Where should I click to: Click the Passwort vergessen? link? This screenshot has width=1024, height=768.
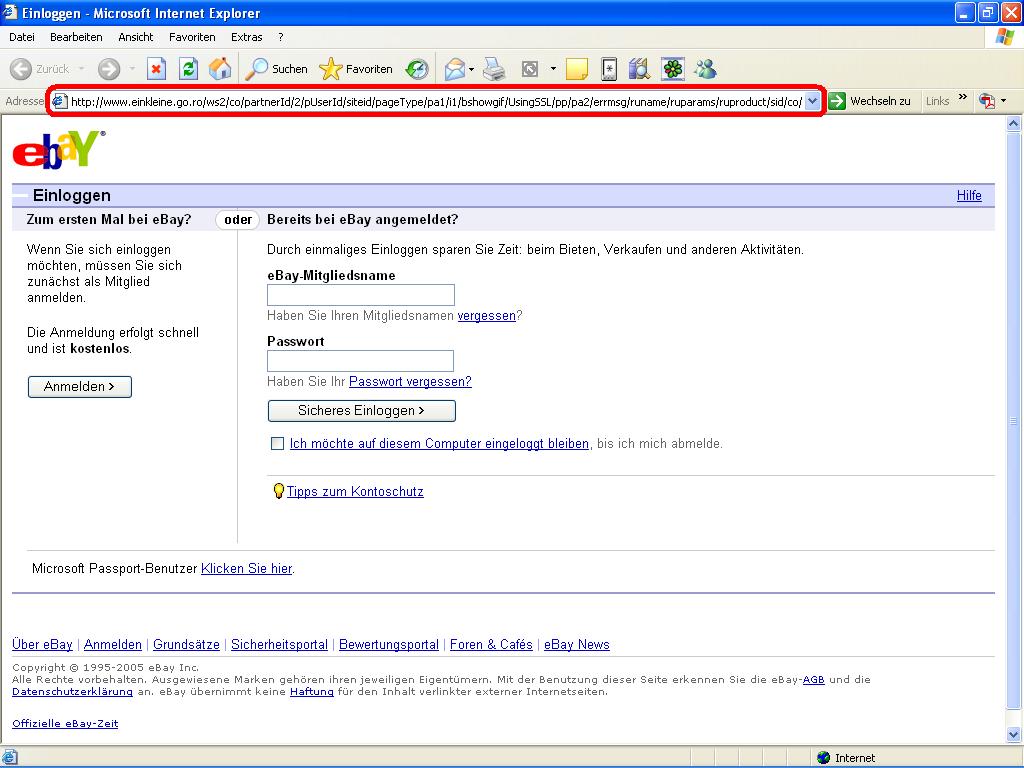tap(410, 381)
